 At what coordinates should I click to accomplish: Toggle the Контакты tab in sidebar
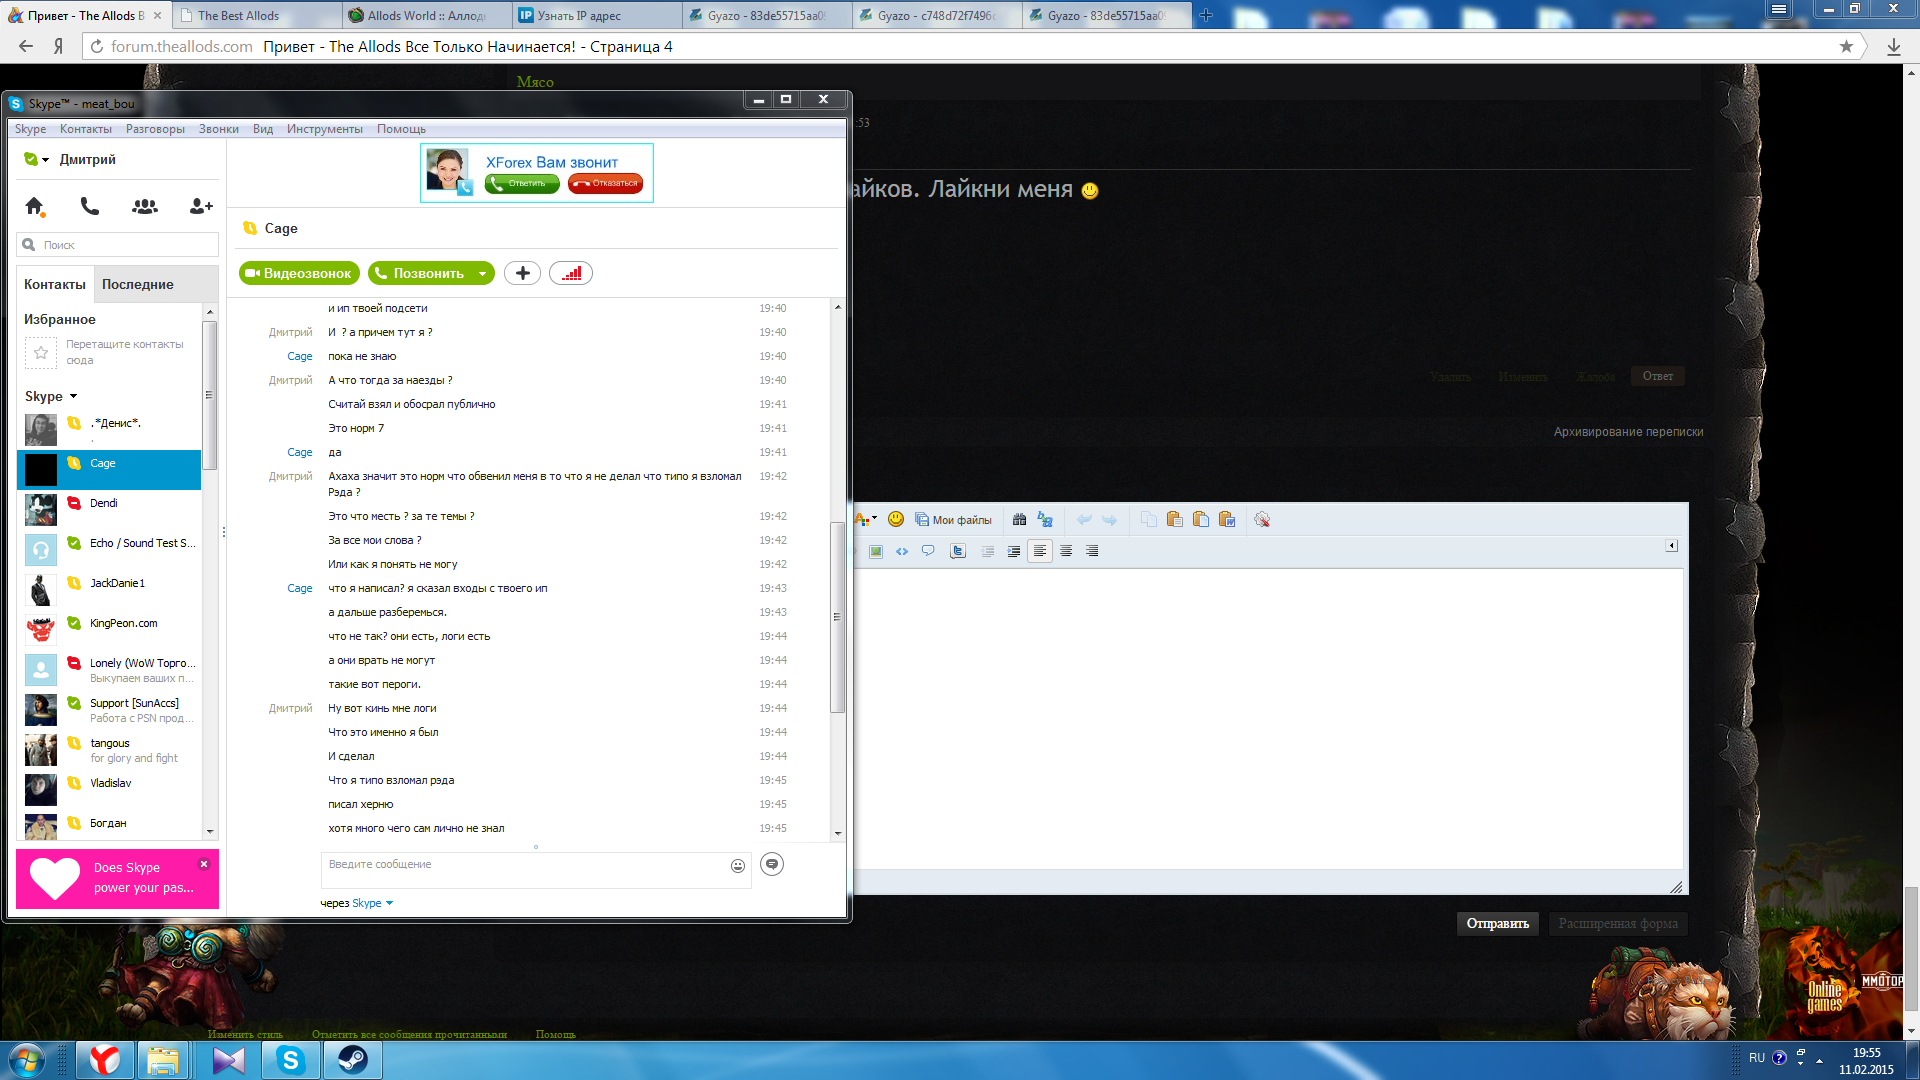[54, 284]
